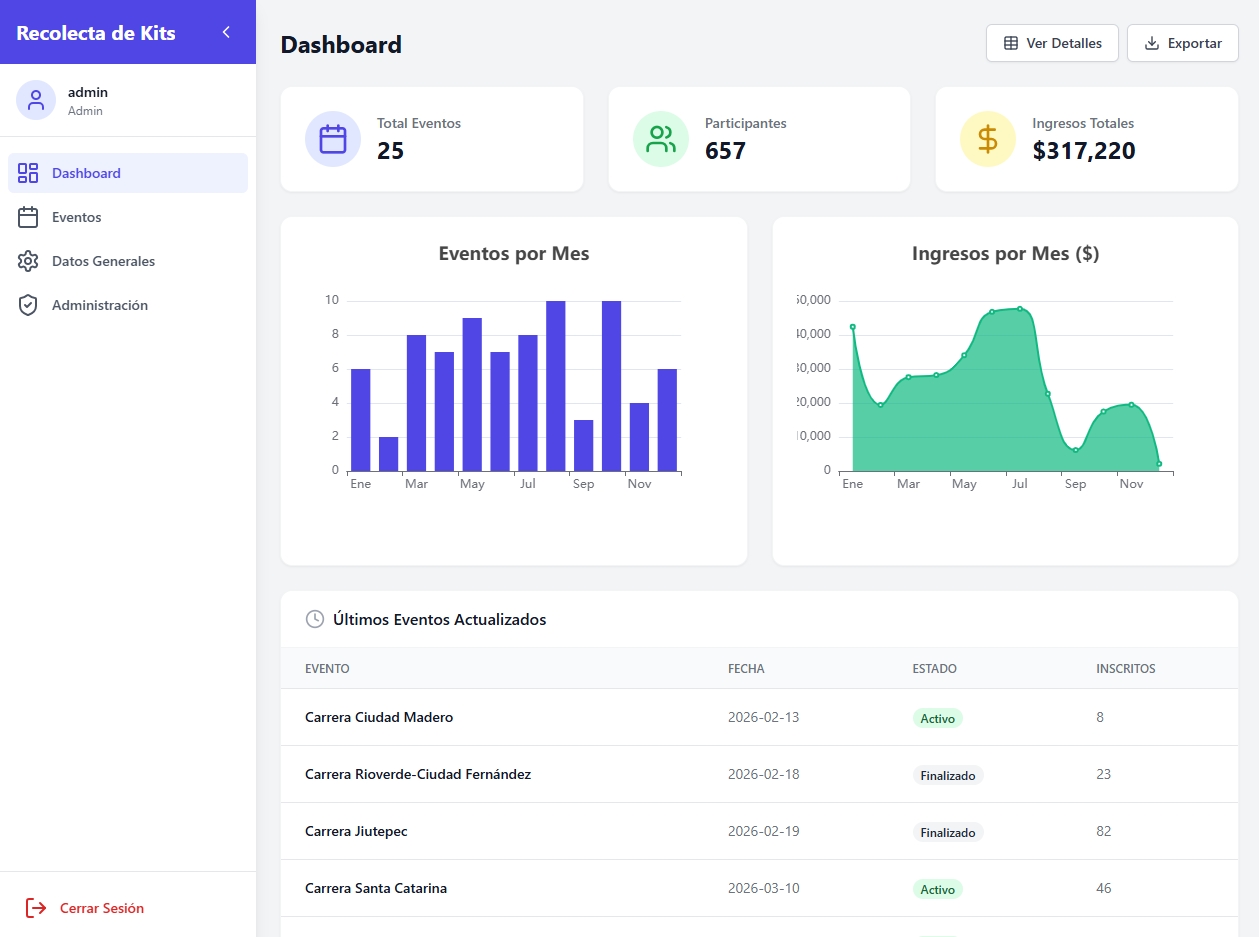Click the Datos Generales gear icon
The width and height of the screenshot is (1259, 937).
point(28,261)
